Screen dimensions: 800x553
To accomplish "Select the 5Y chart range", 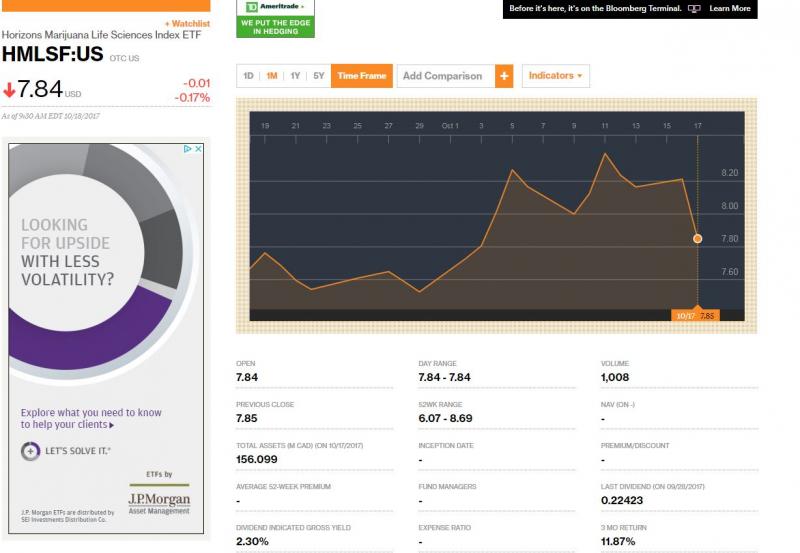I will coord(318,76).
